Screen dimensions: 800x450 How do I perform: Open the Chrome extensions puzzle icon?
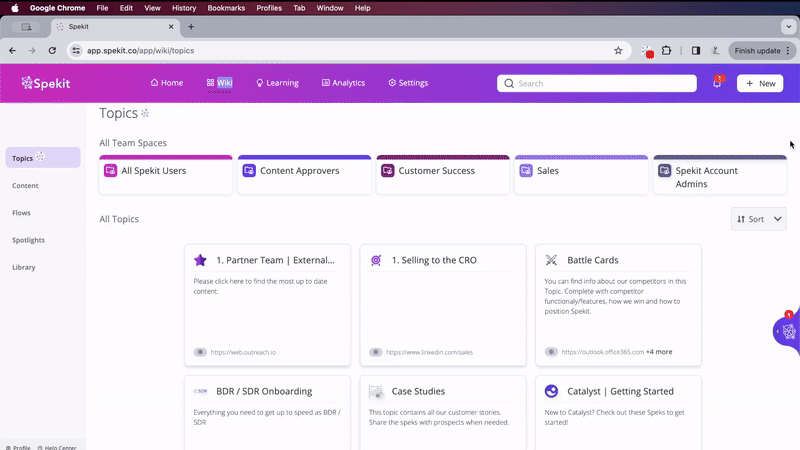666,51
